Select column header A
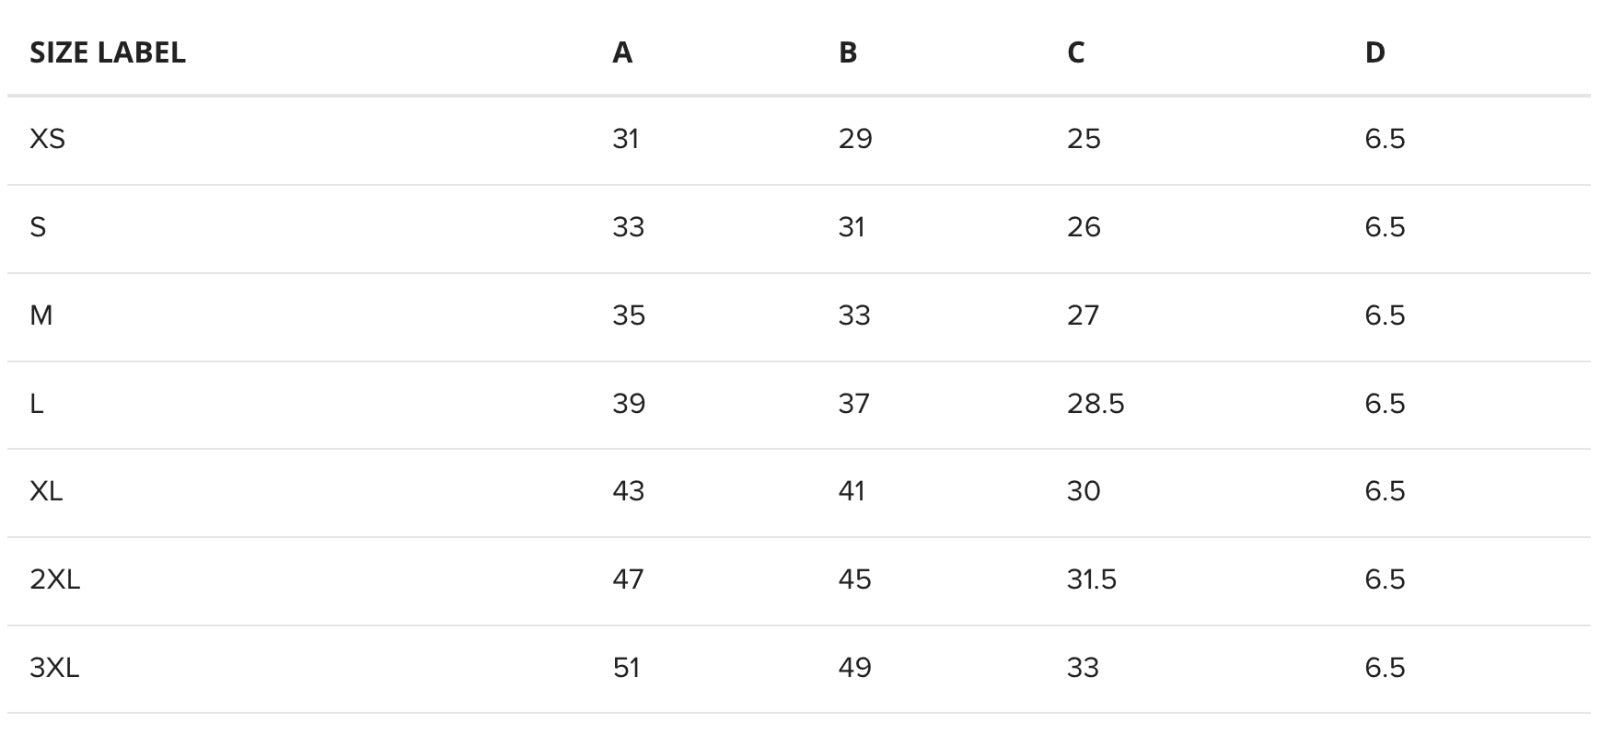The width and height of the screenshot is (1600, 734). pos(622,52)
